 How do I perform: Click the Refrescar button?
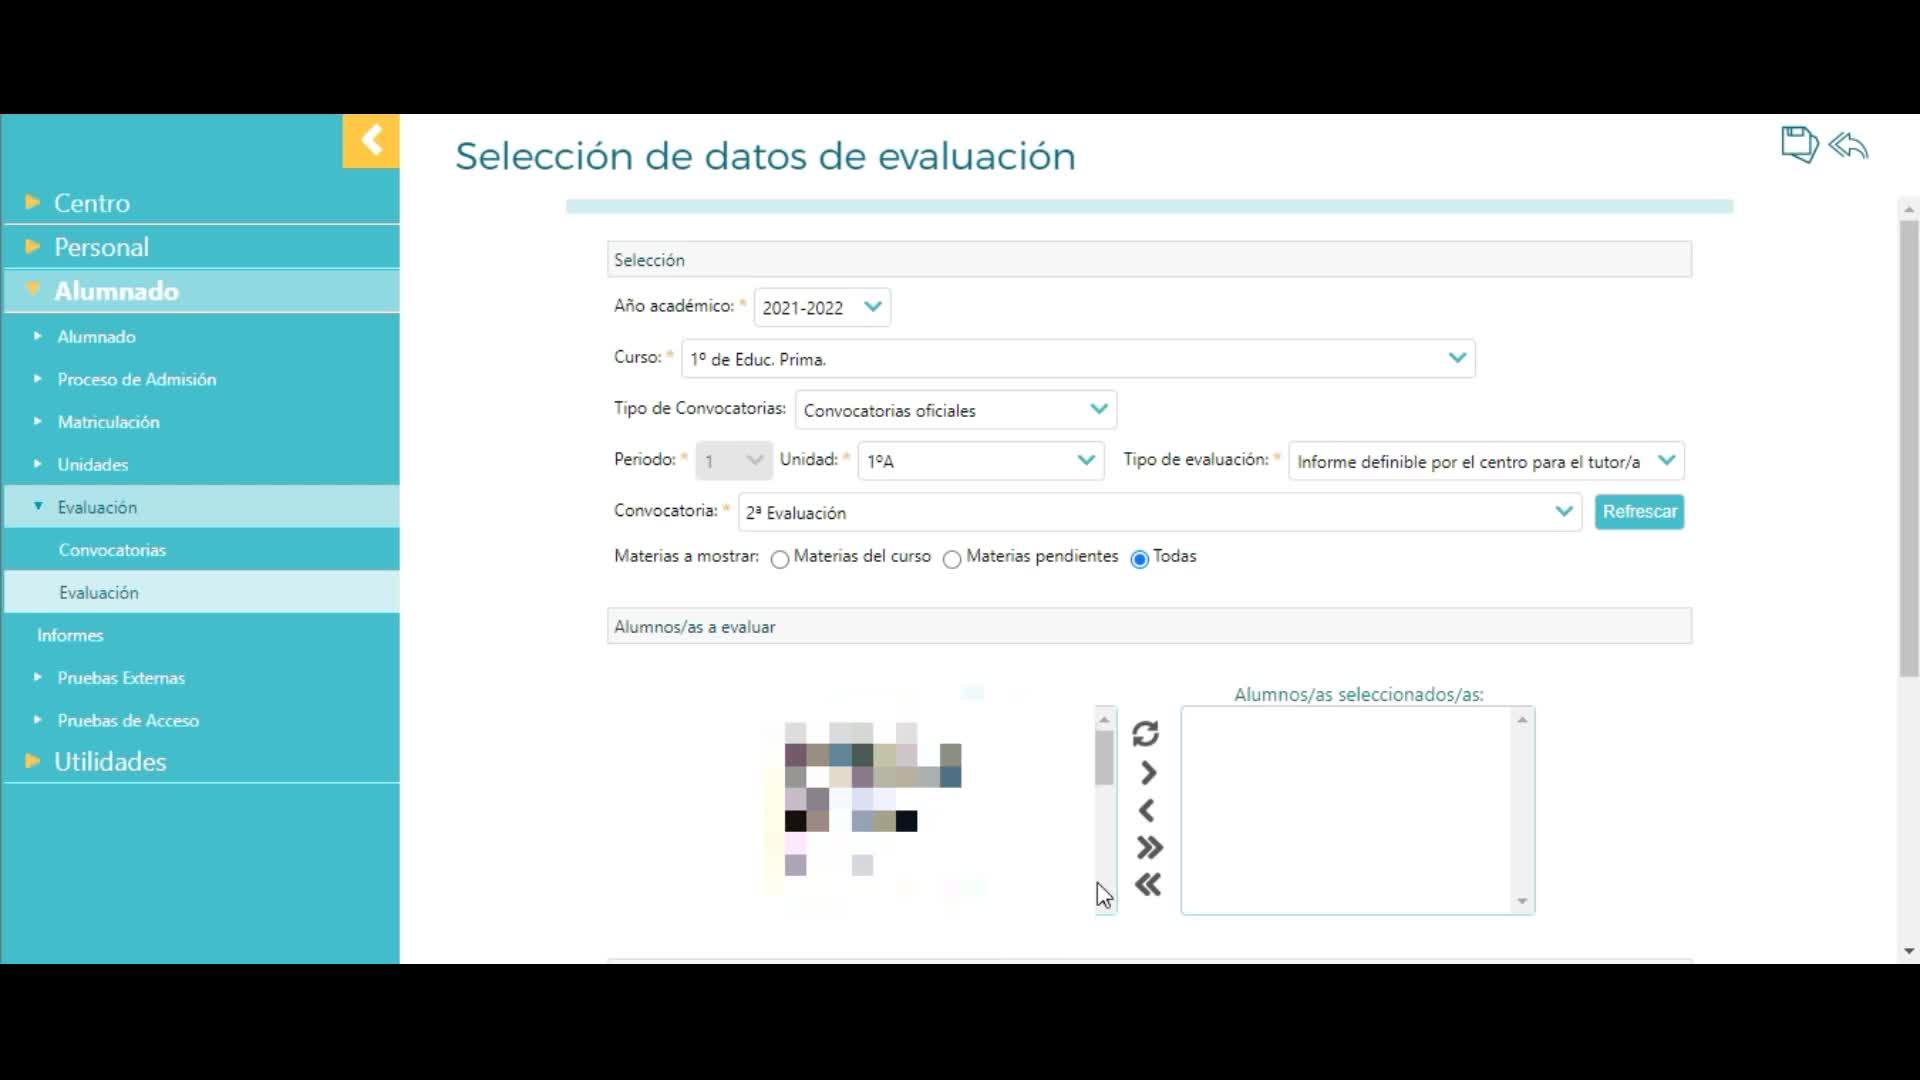coord(1639,512)
